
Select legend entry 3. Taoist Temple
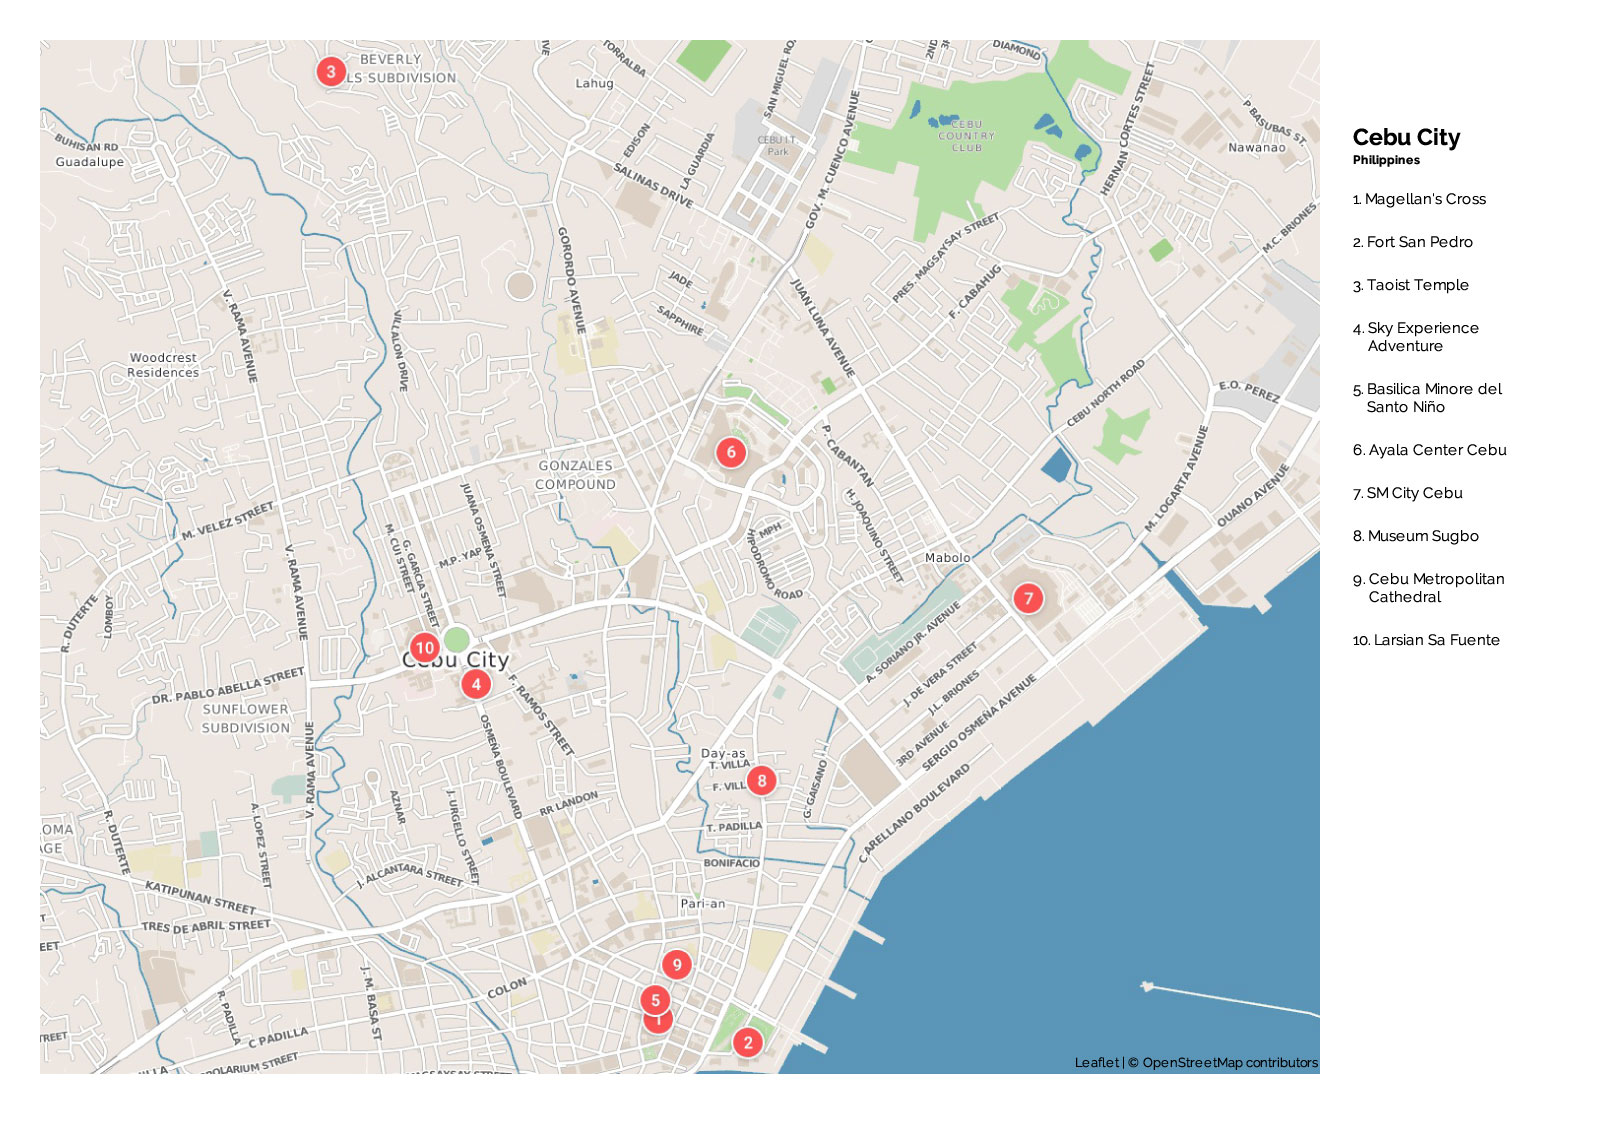(1410, 285)
